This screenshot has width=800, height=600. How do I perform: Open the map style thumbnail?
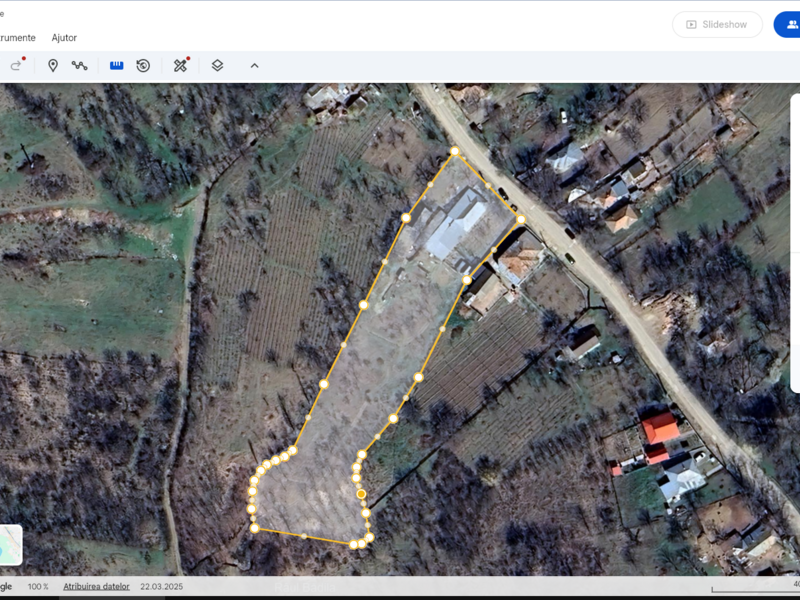(11, 545)
